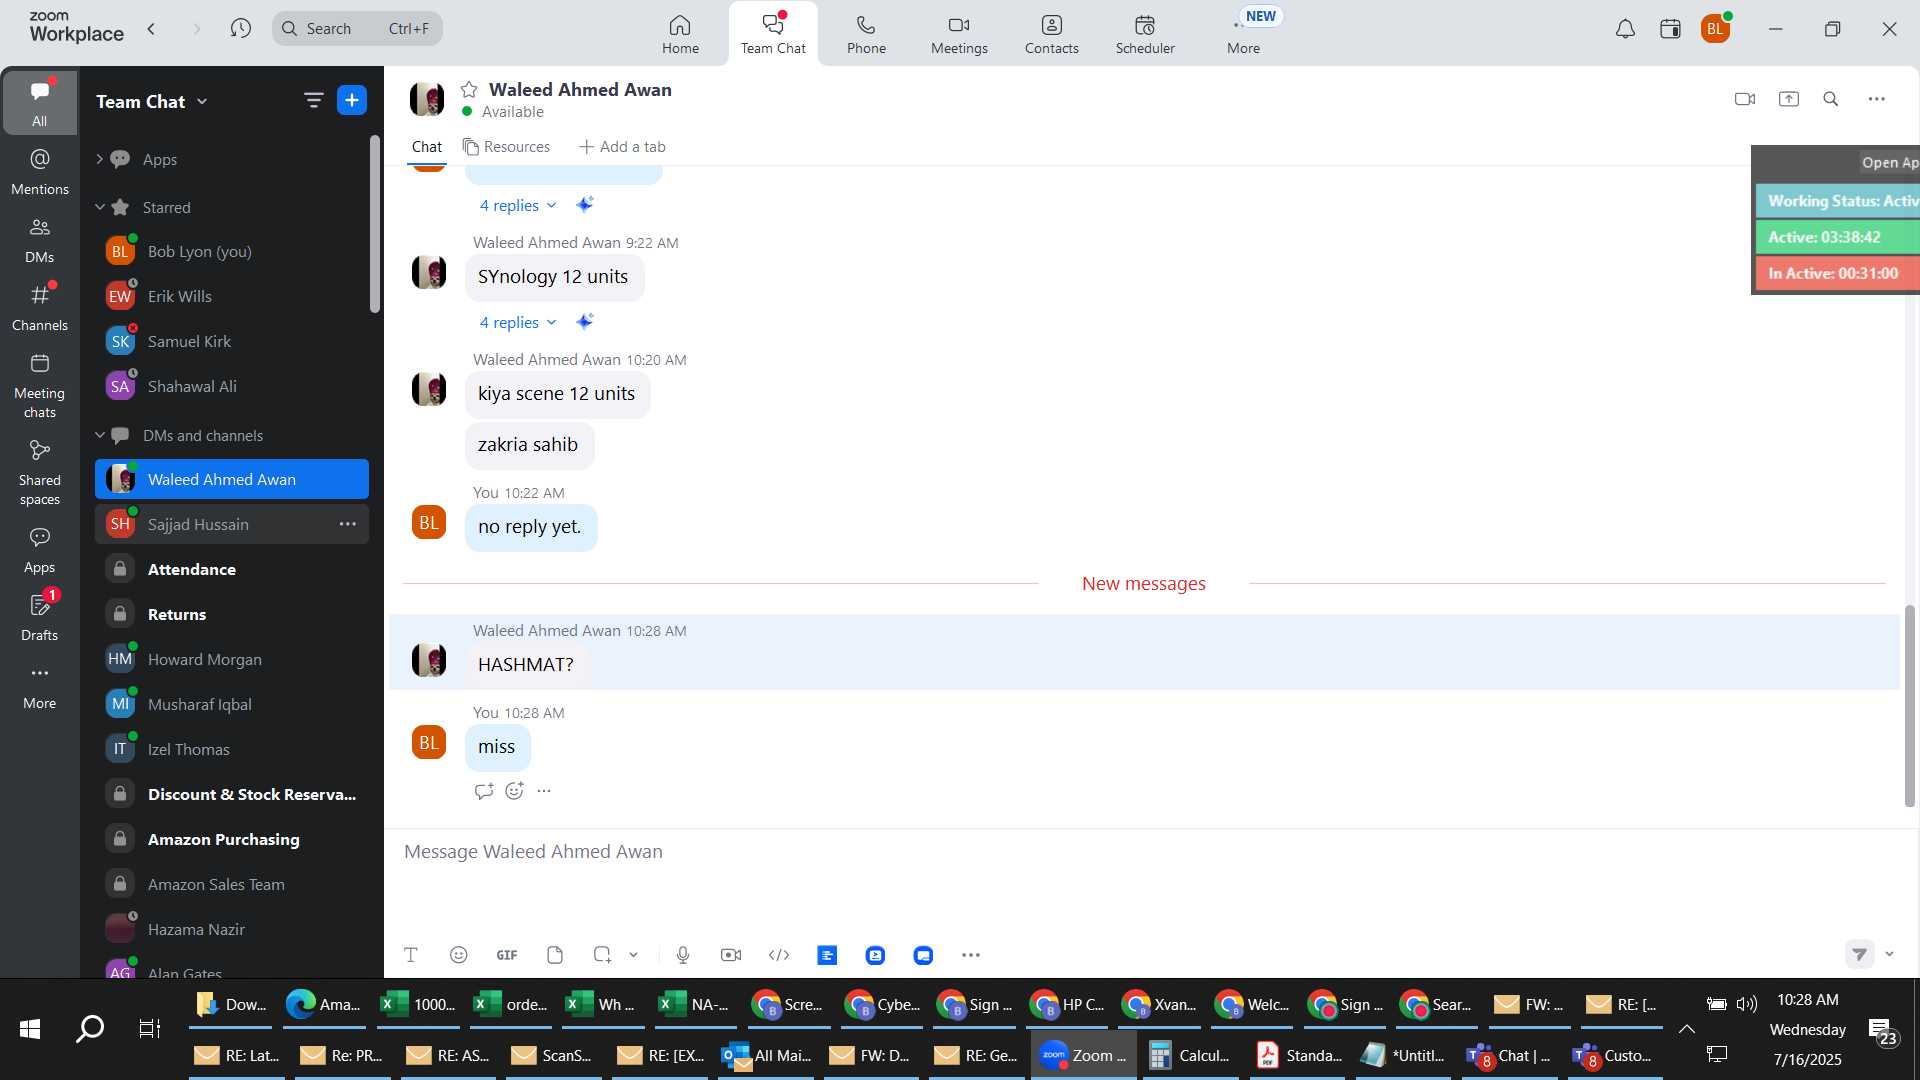Open Calculator from the taskbar
The image size is (1920, 1080).
1190,1055
